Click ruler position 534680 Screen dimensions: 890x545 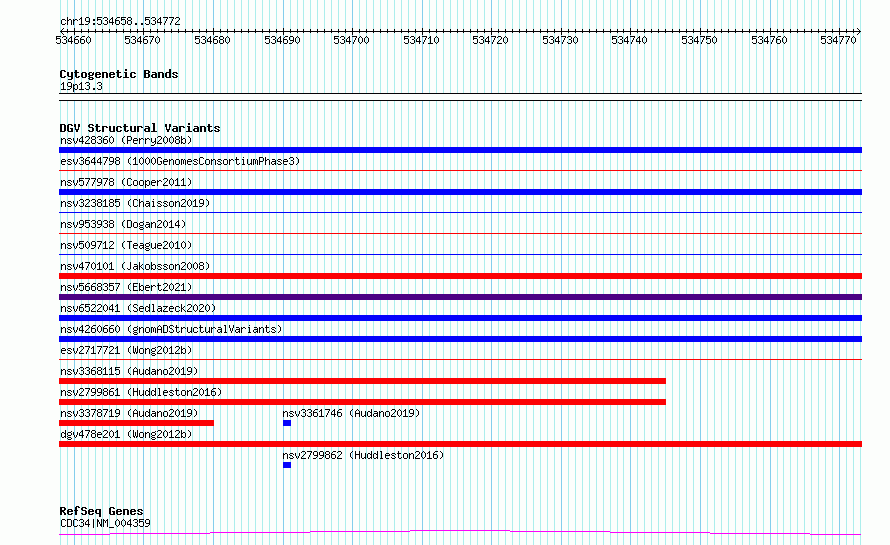(x=212, y=40)
